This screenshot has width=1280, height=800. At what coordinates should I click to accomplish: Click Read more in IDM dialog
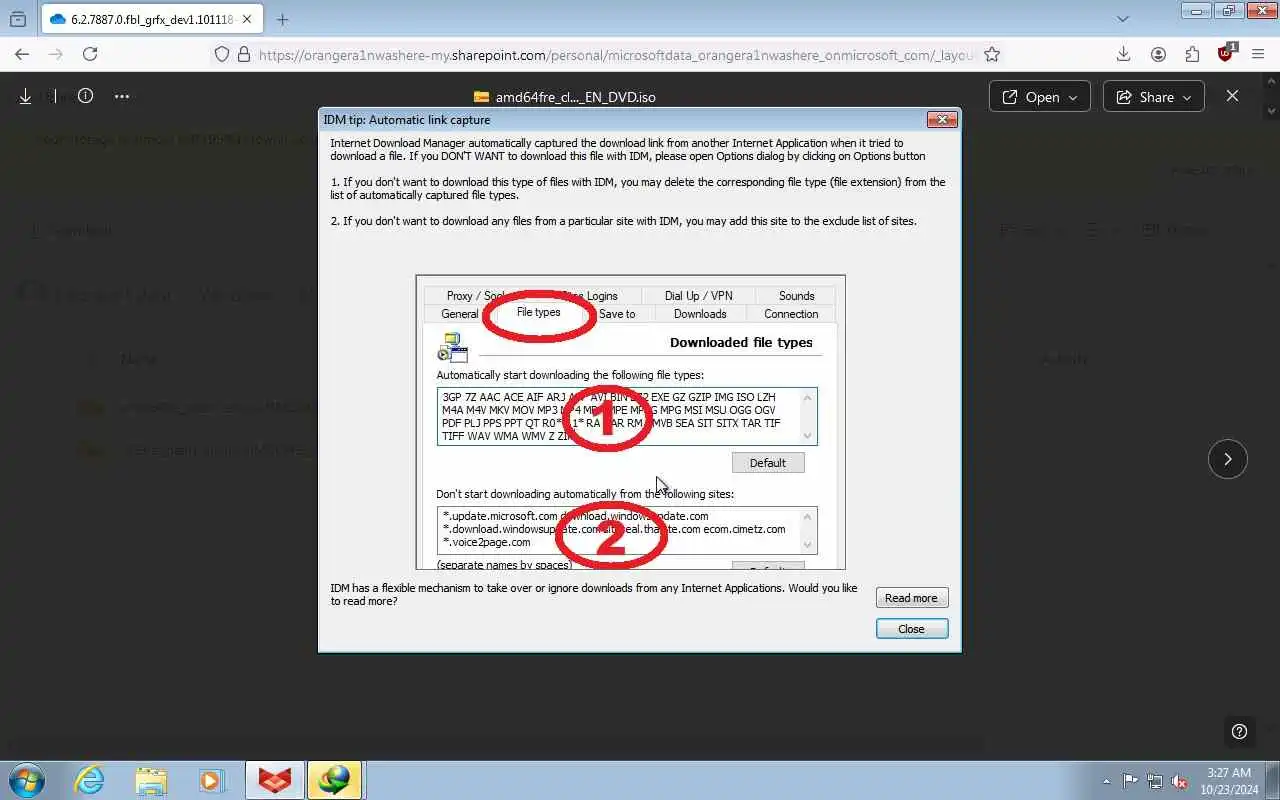911,598
